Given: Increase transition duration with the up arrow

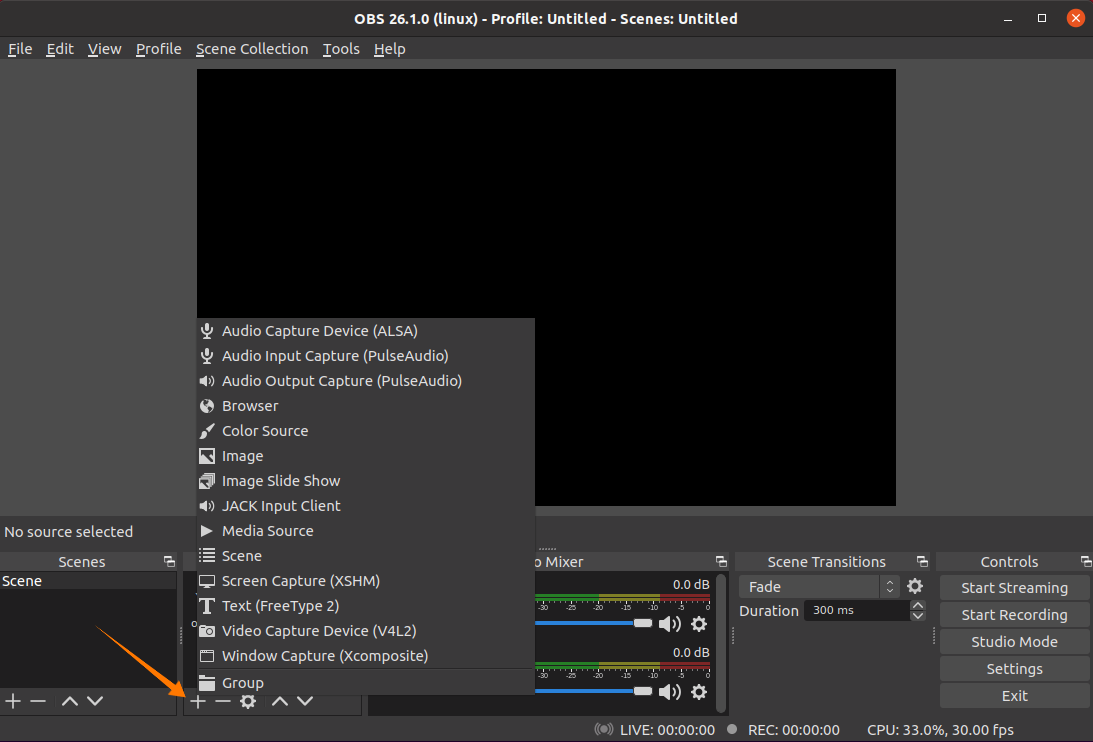Looking at the screenshot, I should coord(918,605).
